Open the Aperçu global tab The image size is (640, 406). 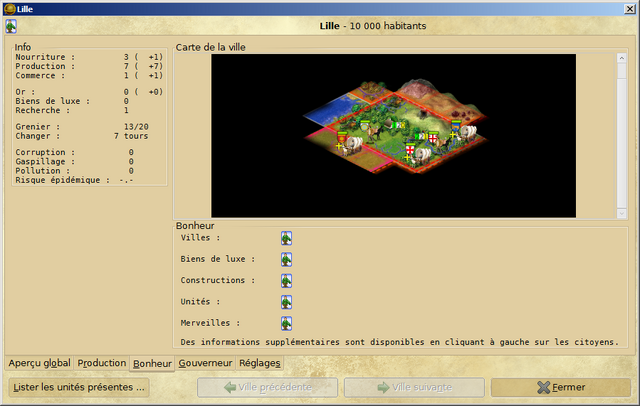(39, 363)
